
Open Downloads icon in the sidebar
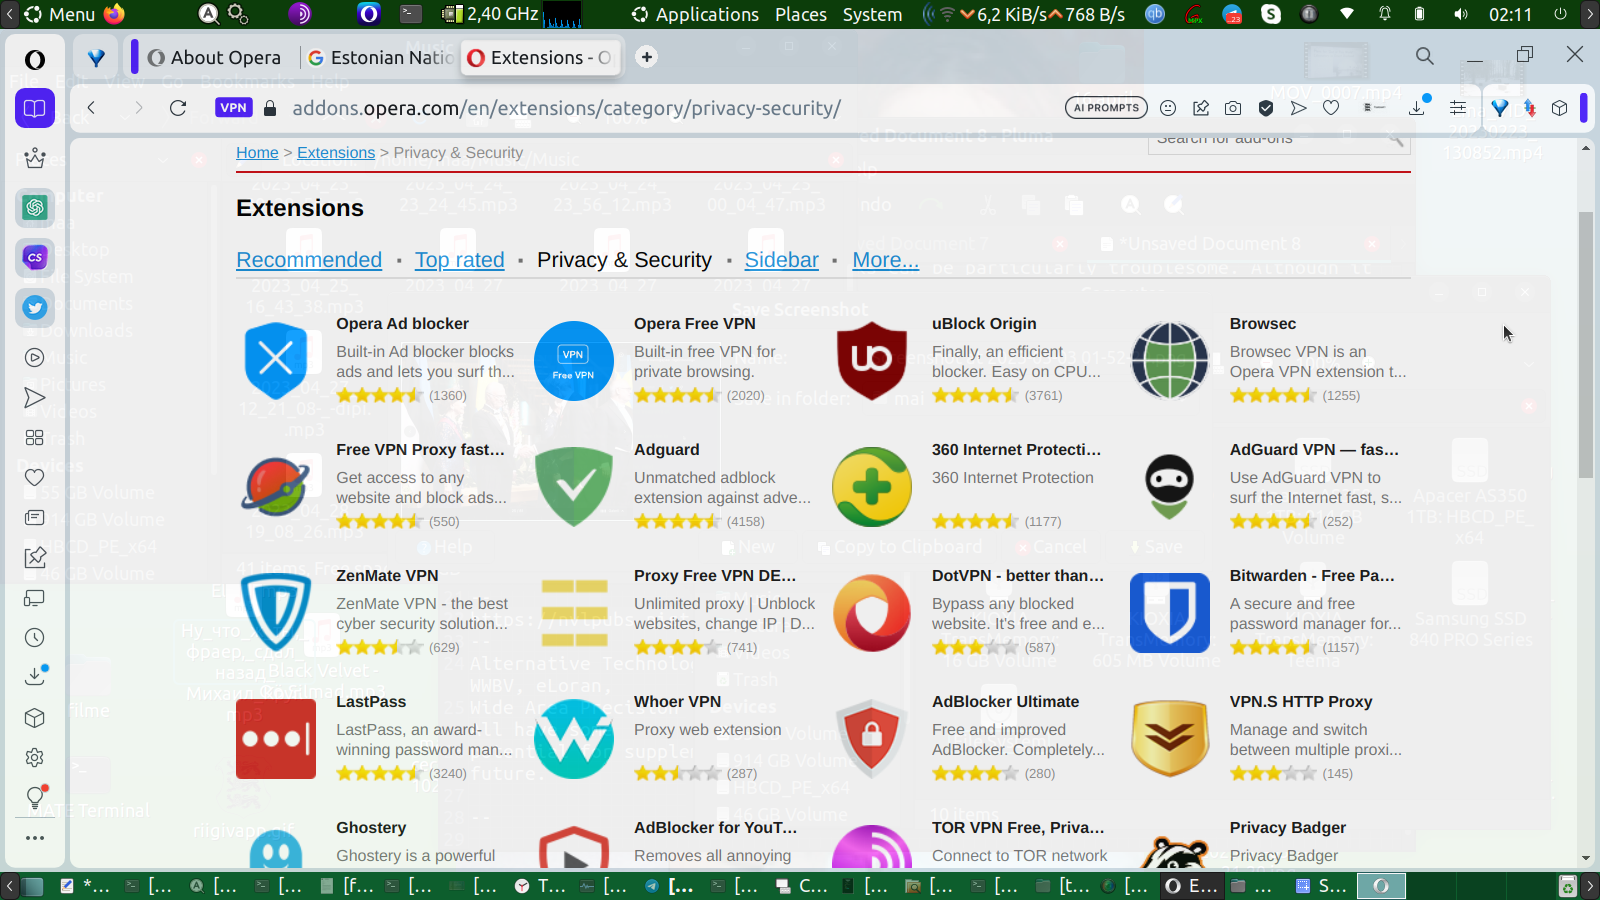click(x=35, y=677)
